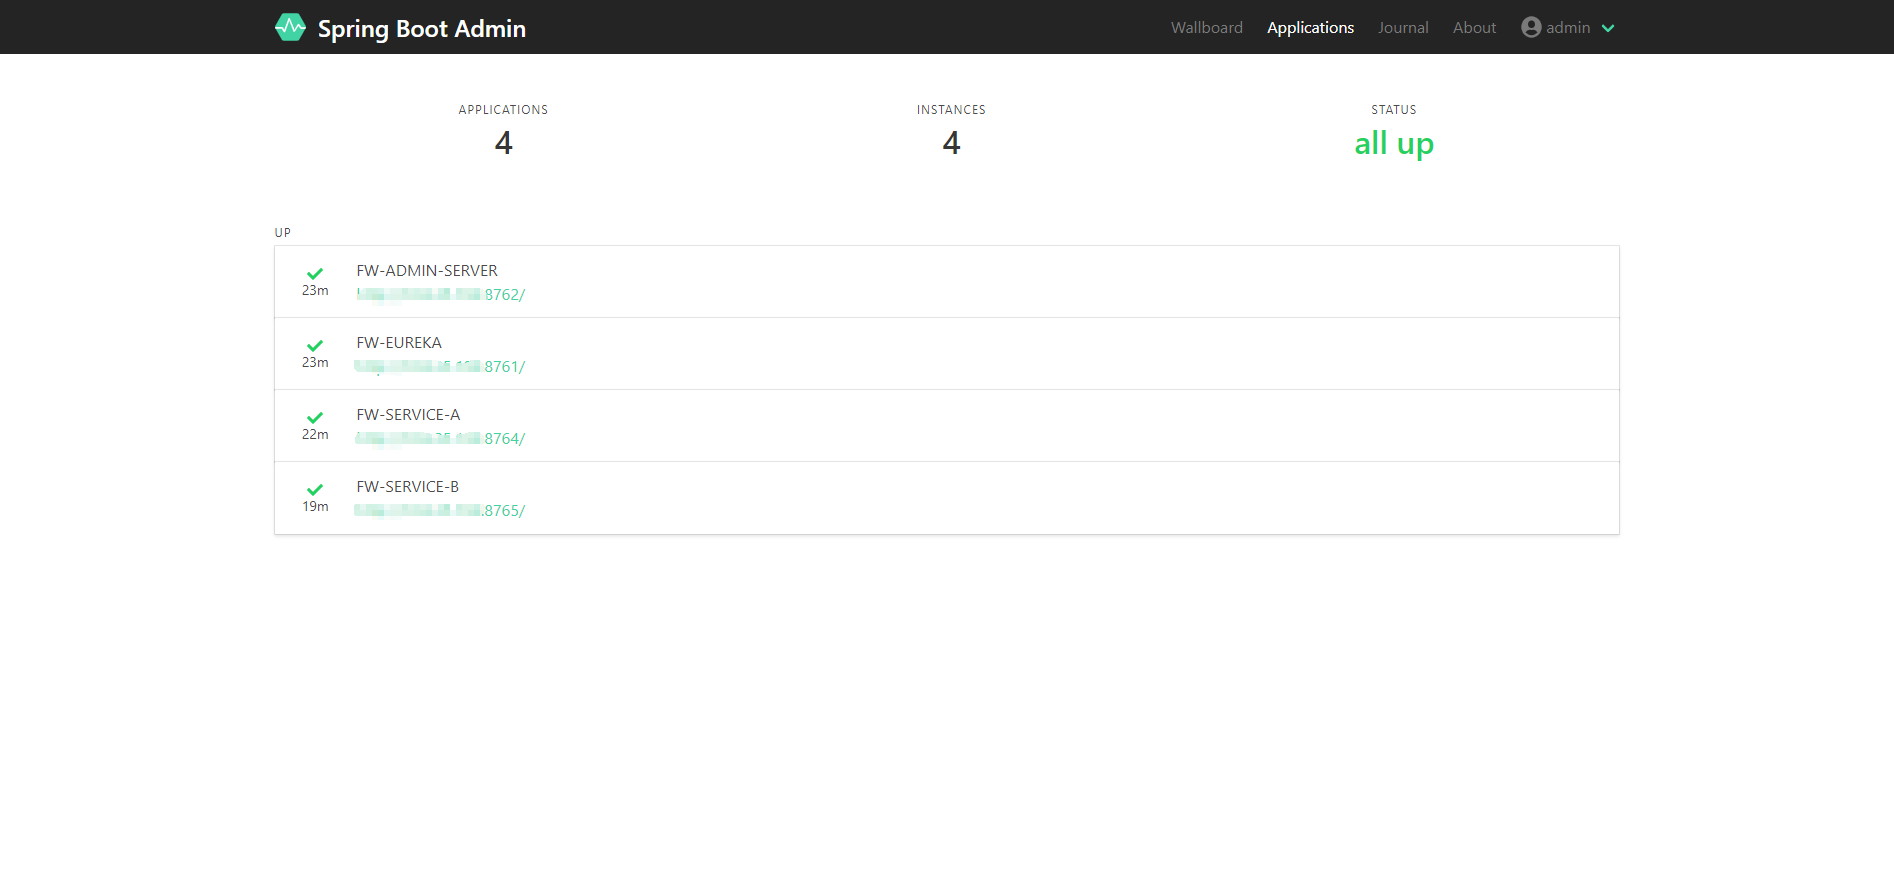The width and height of the screenshot is (1894, 884).
Task: Click the INSTANCES stat label
Action: pyautogui.click(x=951, y=110)
